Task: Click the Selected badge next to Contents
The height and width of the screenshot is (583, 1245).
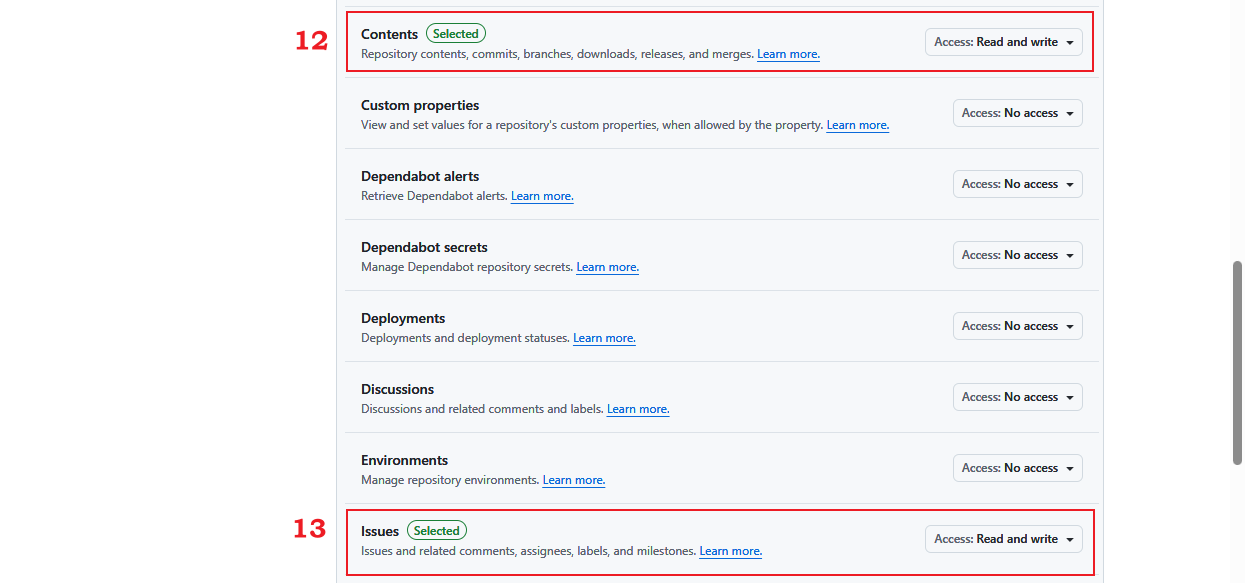Action: [x=455, y=34]
